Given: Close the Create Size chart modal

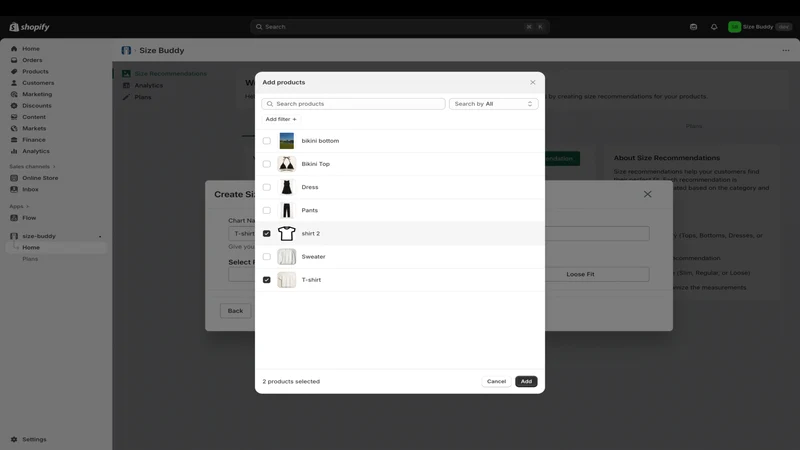Looking at the screenshot, I should 647,194.
